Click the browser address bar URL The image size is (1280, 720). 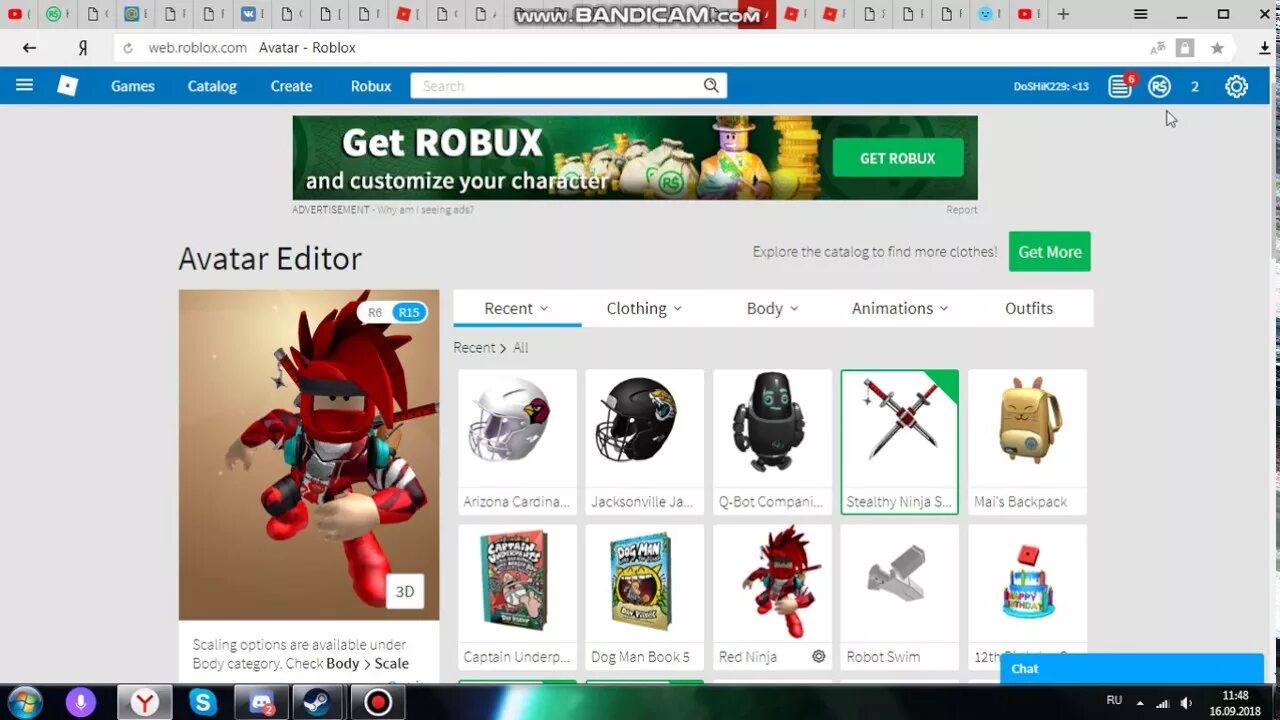[x=197, y=48]
